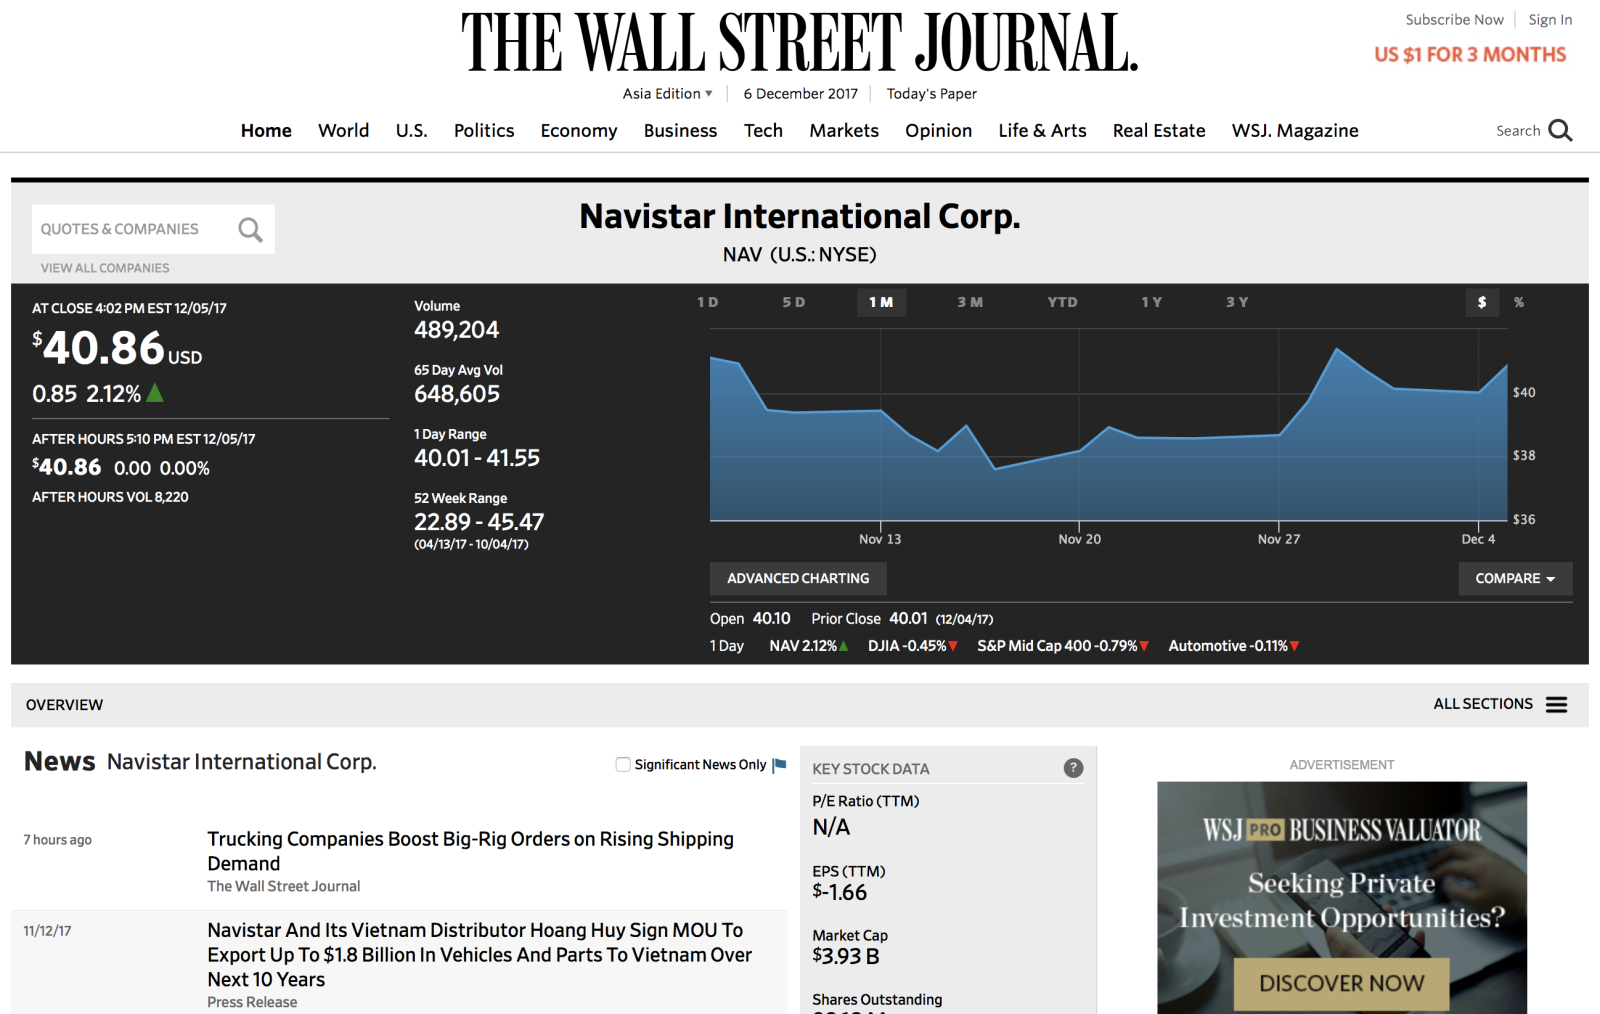
Task: Click the Automotive -0.11% comparison item
Action: pyautogui.click(x=1233, y=646)
